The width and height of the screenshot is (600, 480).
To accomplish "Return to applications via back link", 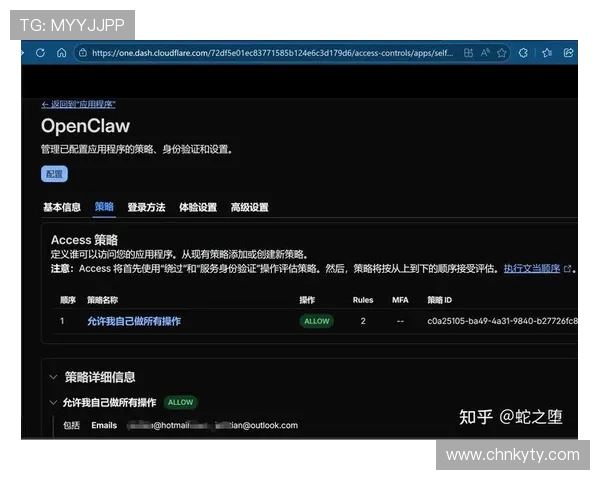I will (78, 104).
